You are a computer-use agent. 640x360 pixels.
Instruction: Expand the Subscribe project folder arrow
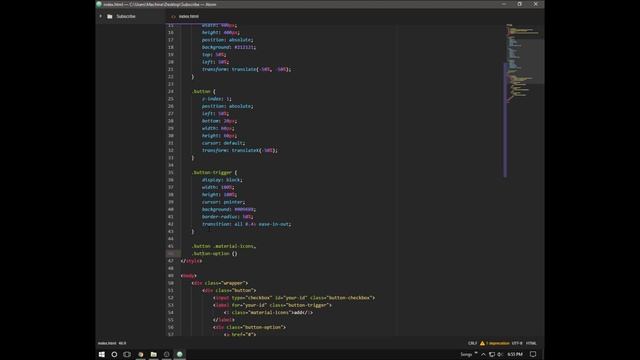pyautogui.click(x=100, y=16)
